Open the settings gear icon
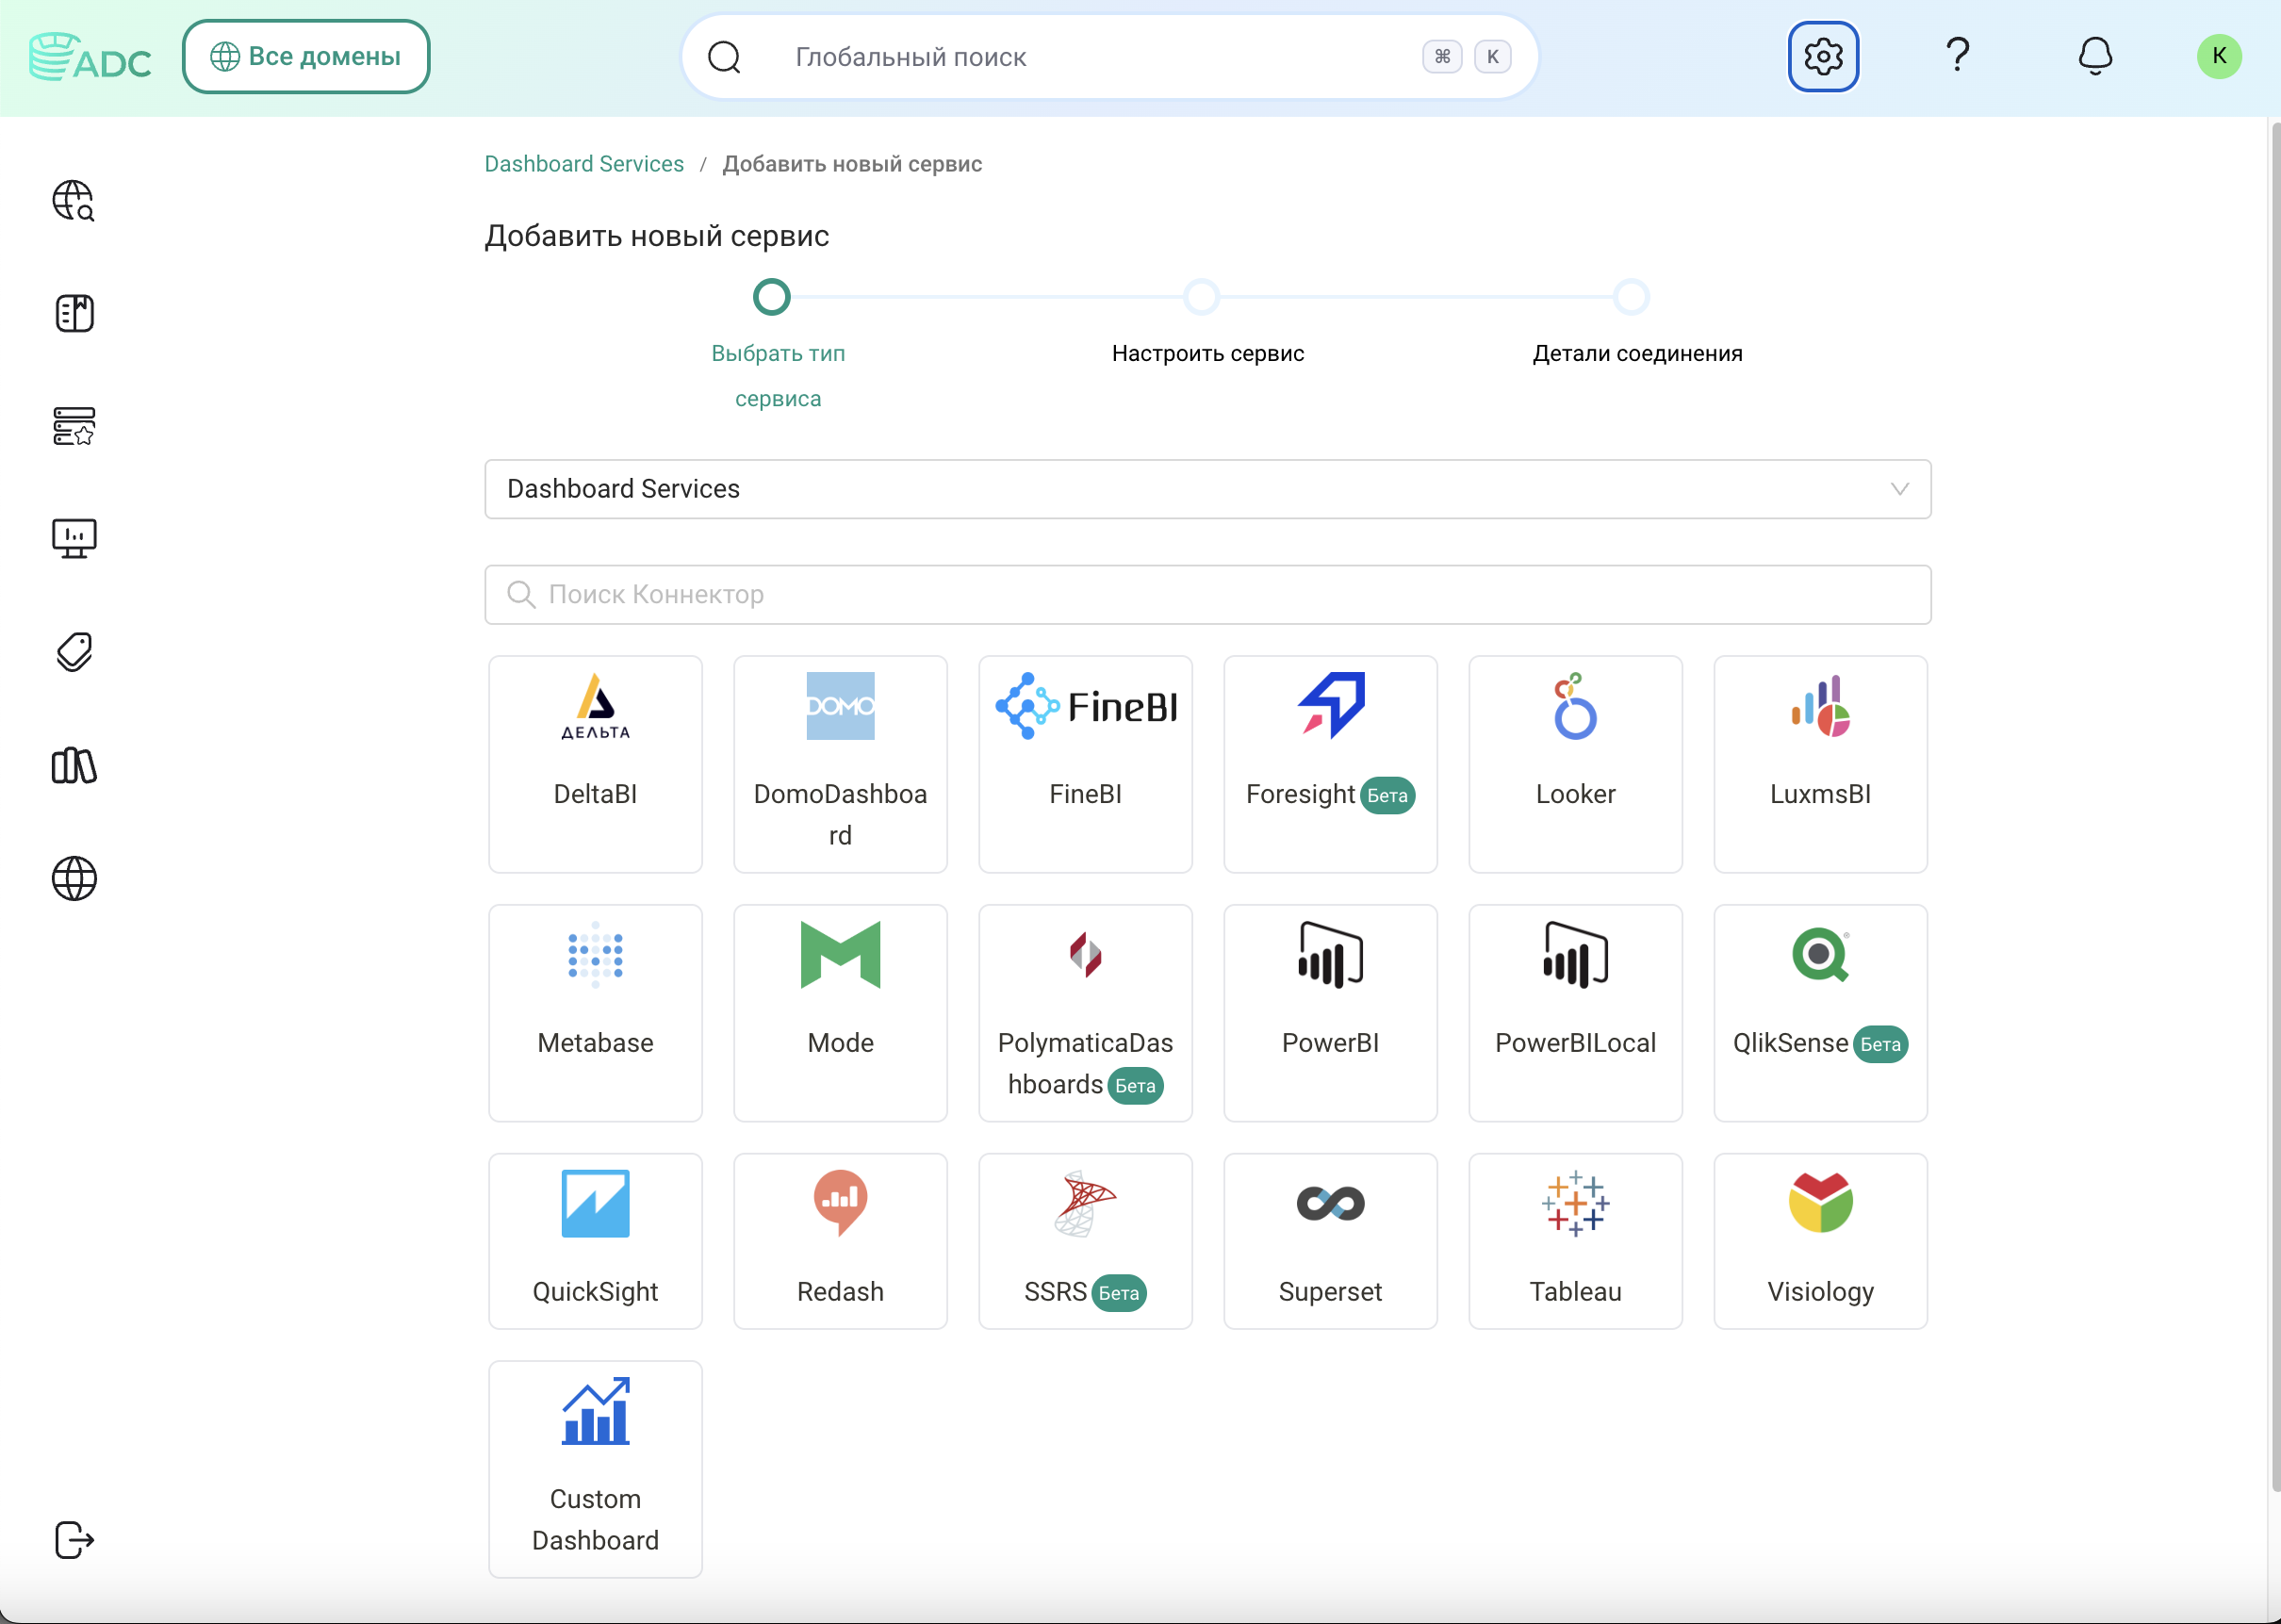The width and height of the screenshot is (2281, 1624). coord(1823,57)
